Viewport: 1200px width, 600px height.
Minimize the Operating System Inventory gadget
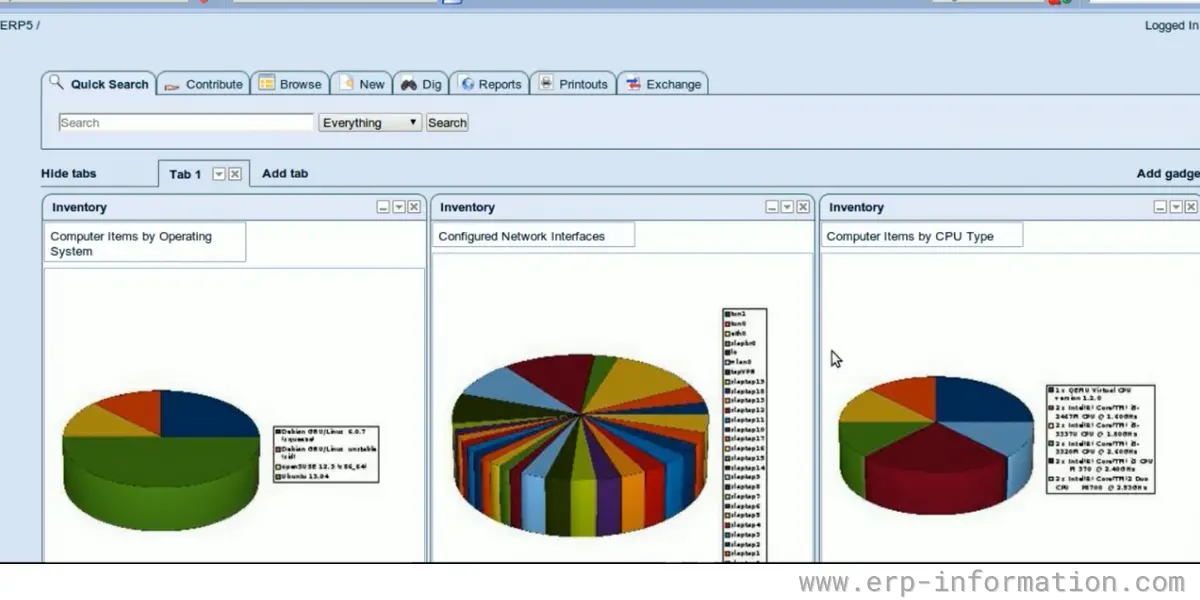383,207
